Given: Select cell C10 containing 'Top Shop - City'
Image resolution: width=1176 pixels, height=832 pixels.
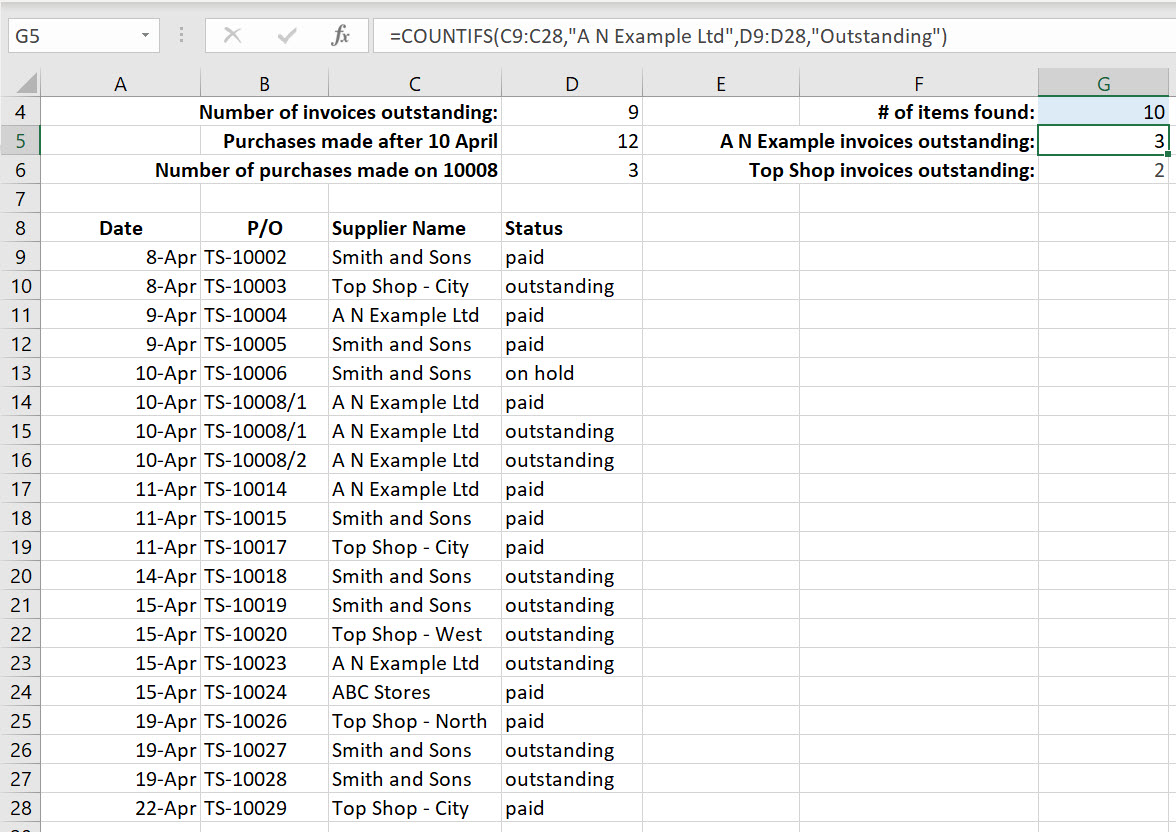Looking at the screenshot, I should pyautogui.click(x=413, y=286).
